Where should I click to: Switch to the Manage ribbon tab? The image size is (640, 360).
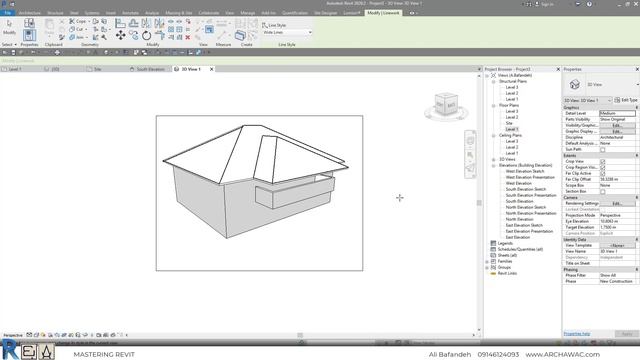pyautogui.click(x=247, y=13)
